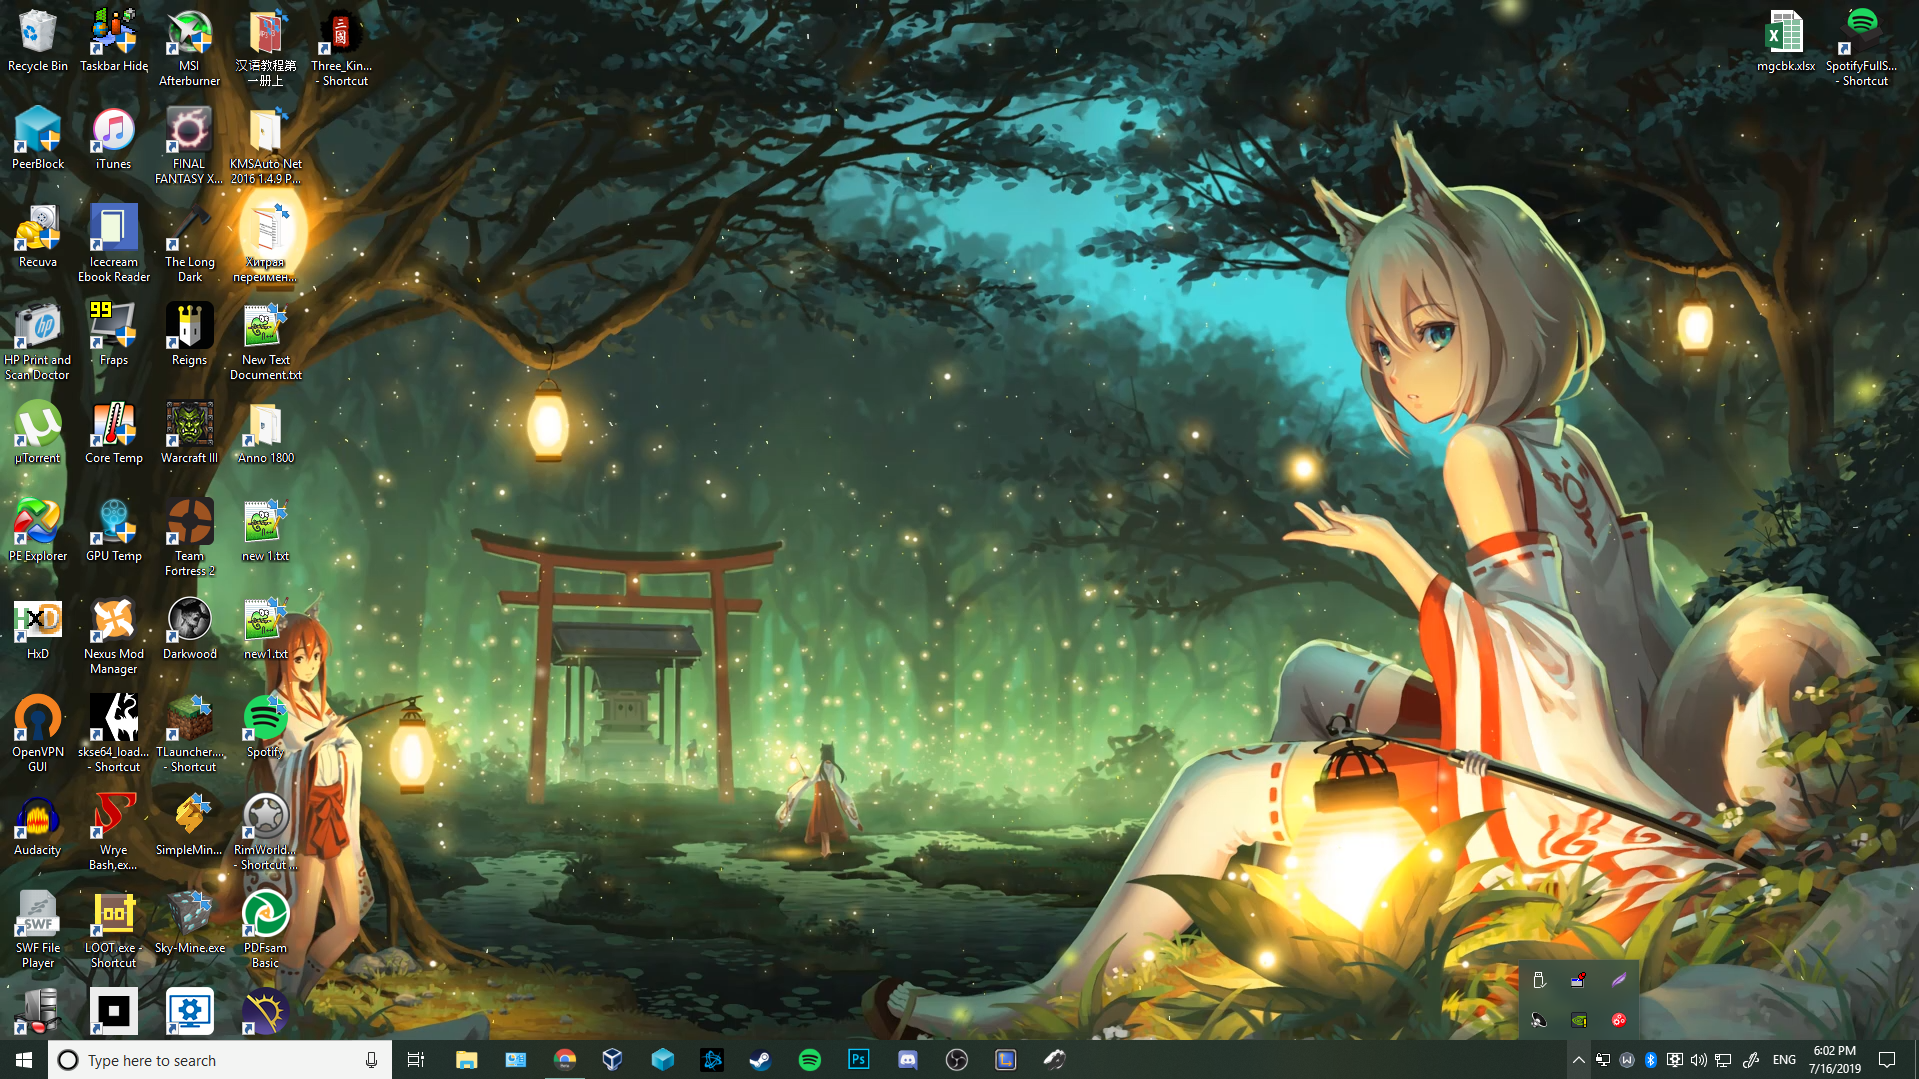Viewport: 1919px width, 1079px height.
Task: Click the µTorrent desktop icon
Action: pyautogui.click(x=37, y=433)
